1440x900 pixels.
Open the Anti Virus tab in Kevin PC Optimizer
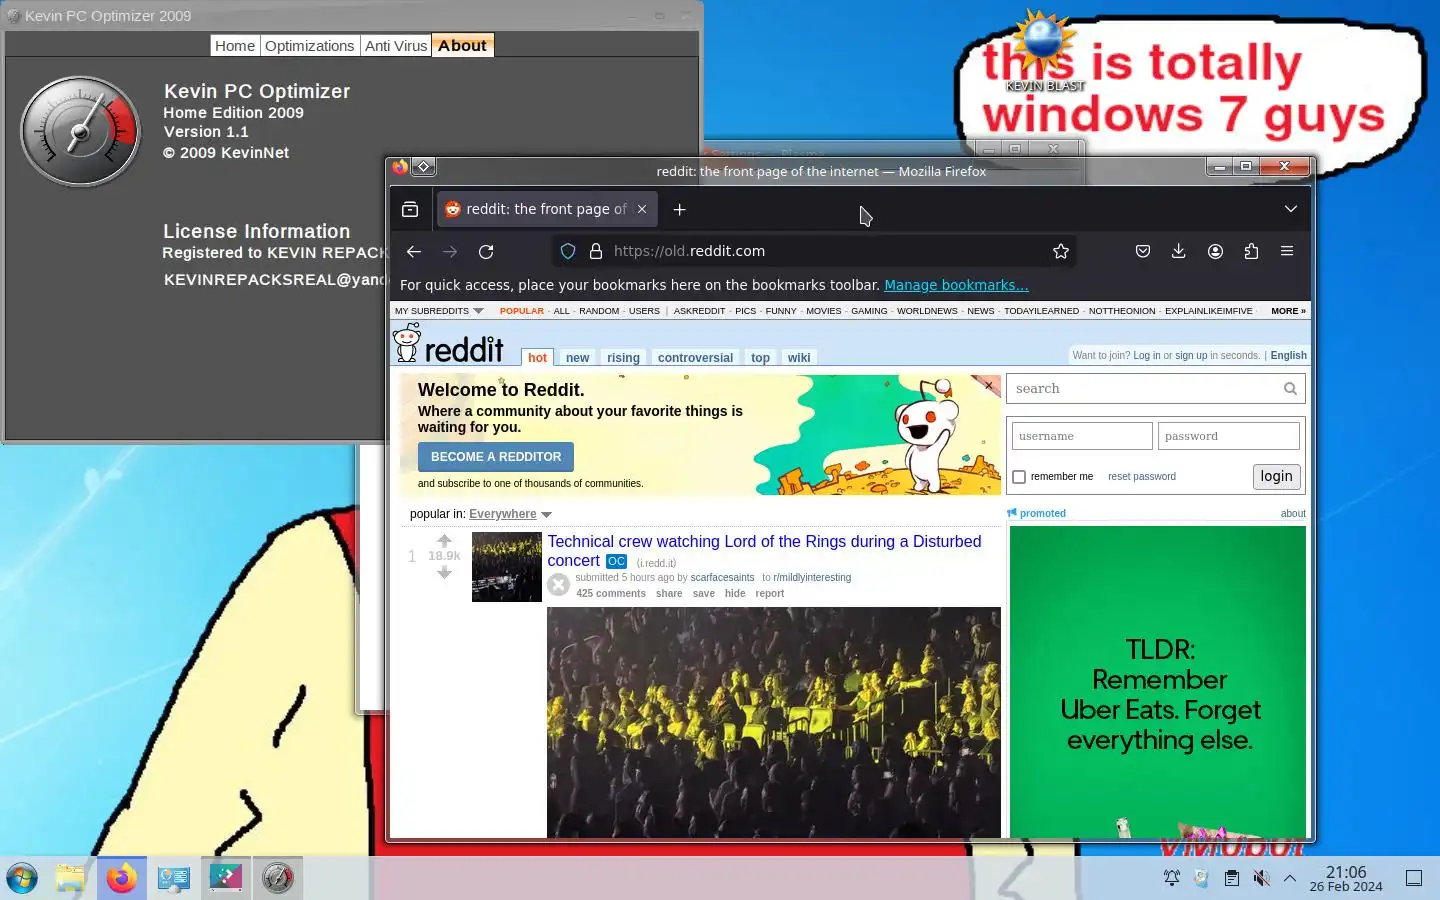click(396, 46)
